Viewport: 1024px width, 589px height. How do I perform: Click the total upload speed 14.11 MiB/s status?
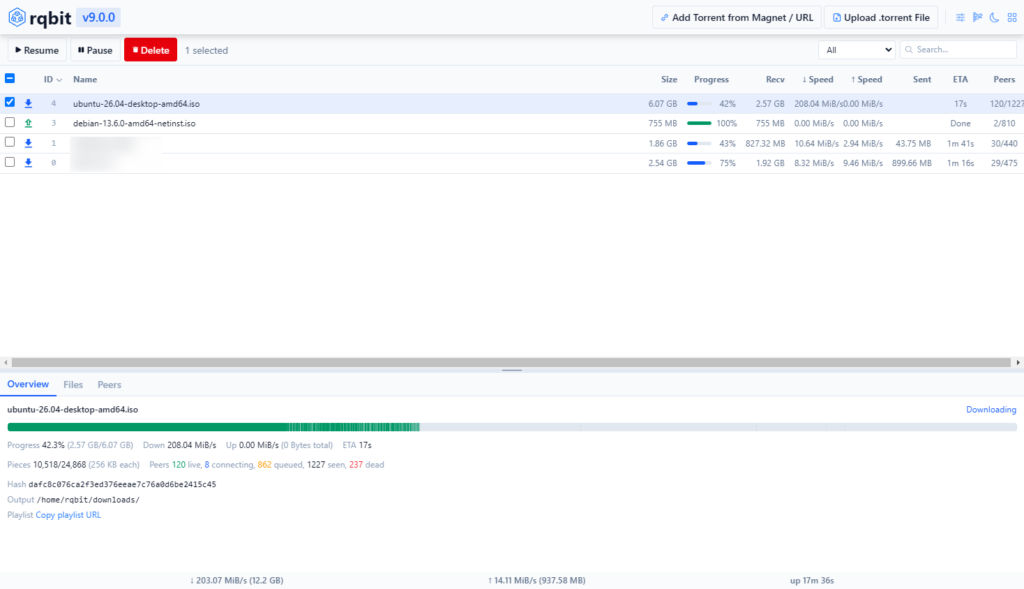(537, 581)
